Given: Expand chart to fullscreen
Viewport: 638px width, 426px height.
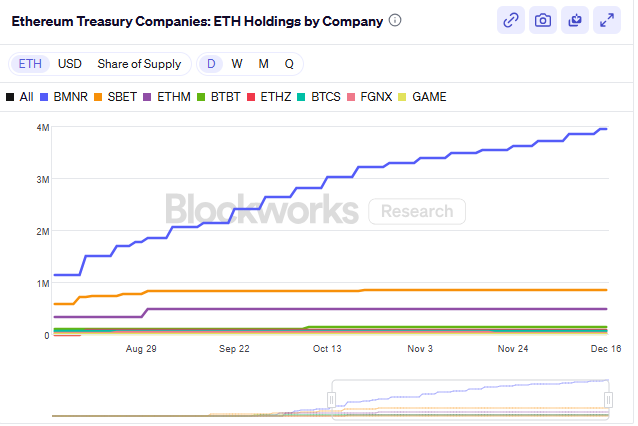Looking at the screenshot, I should click(606, 20).
